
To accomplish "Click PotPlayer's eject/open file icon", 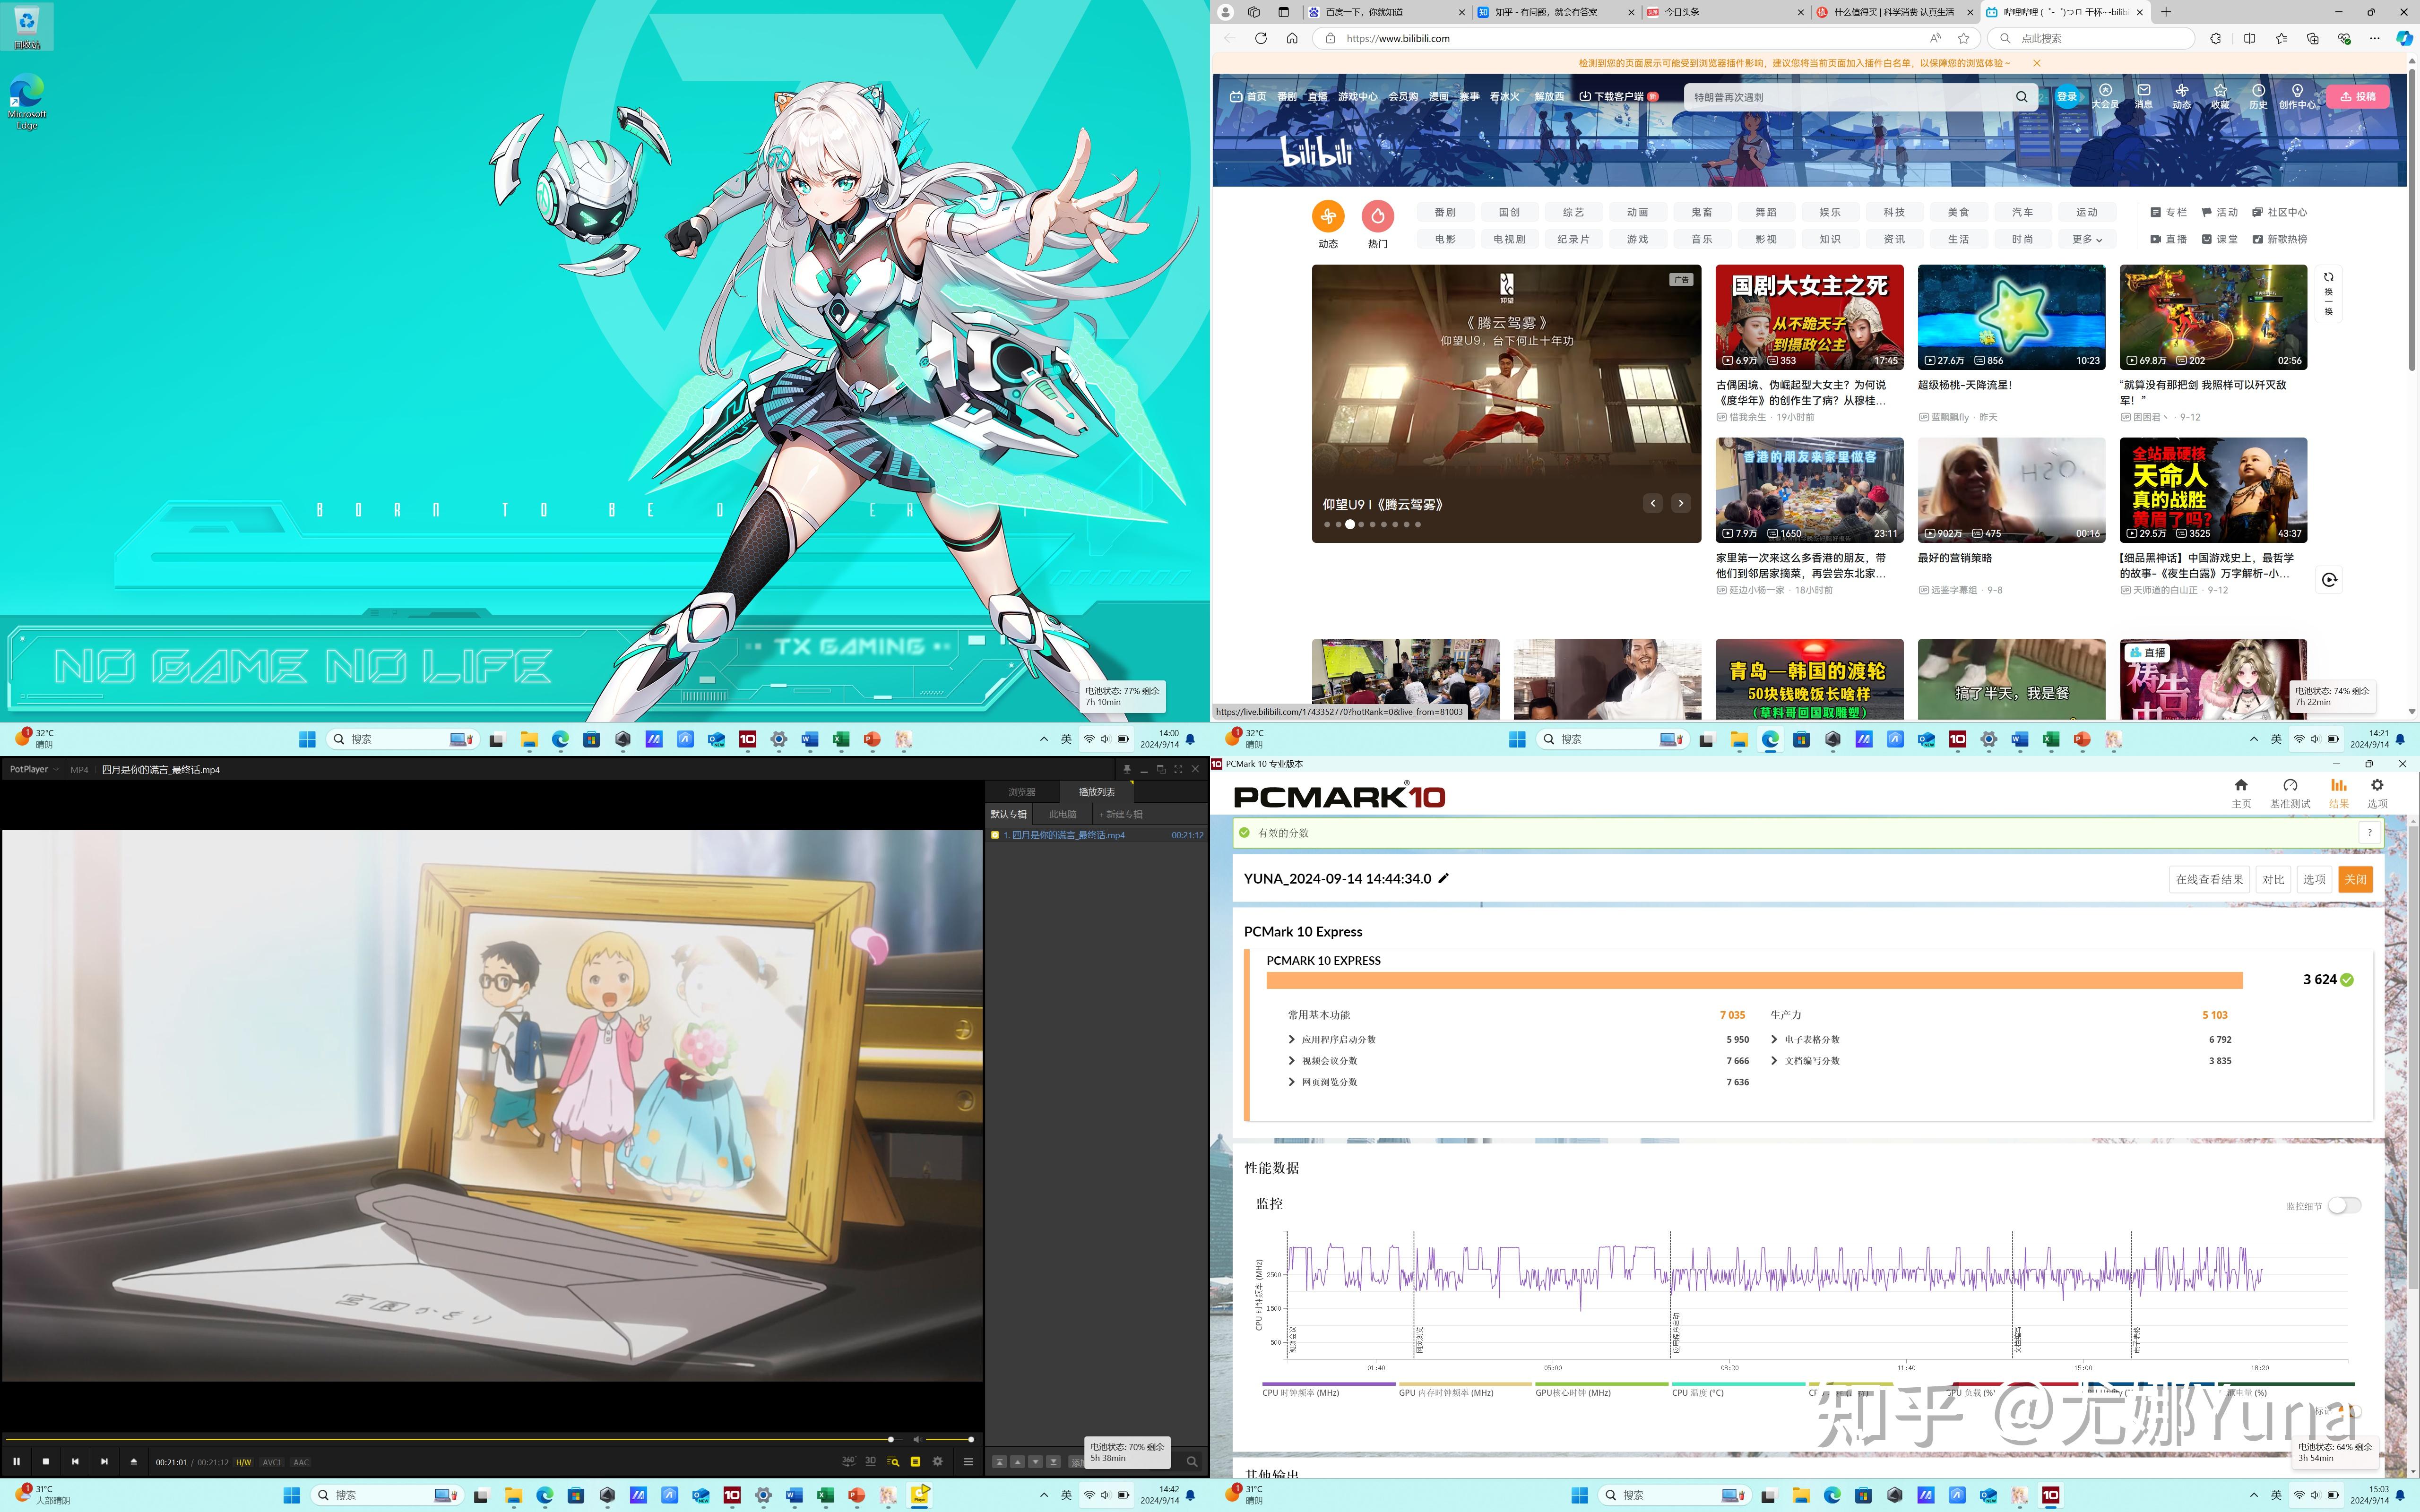I will (134, 1461).
